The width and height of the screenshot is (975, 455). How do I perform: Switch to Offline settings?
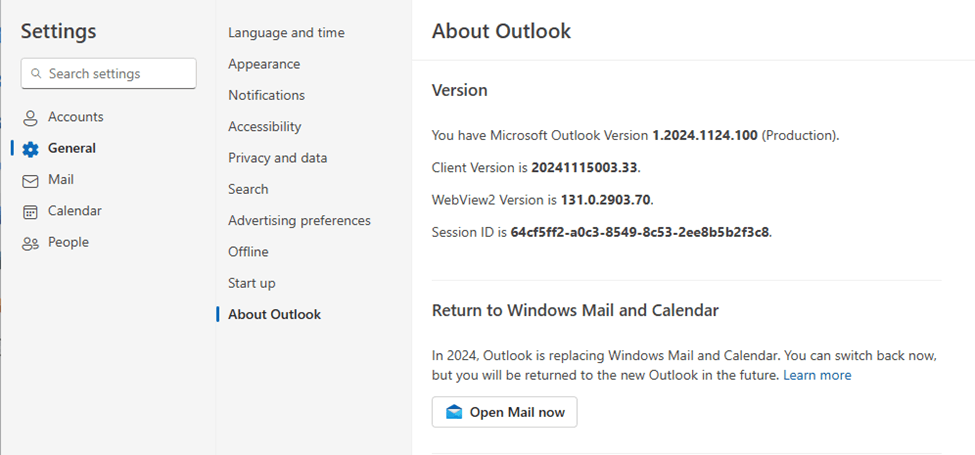click(x=248, y=252)
